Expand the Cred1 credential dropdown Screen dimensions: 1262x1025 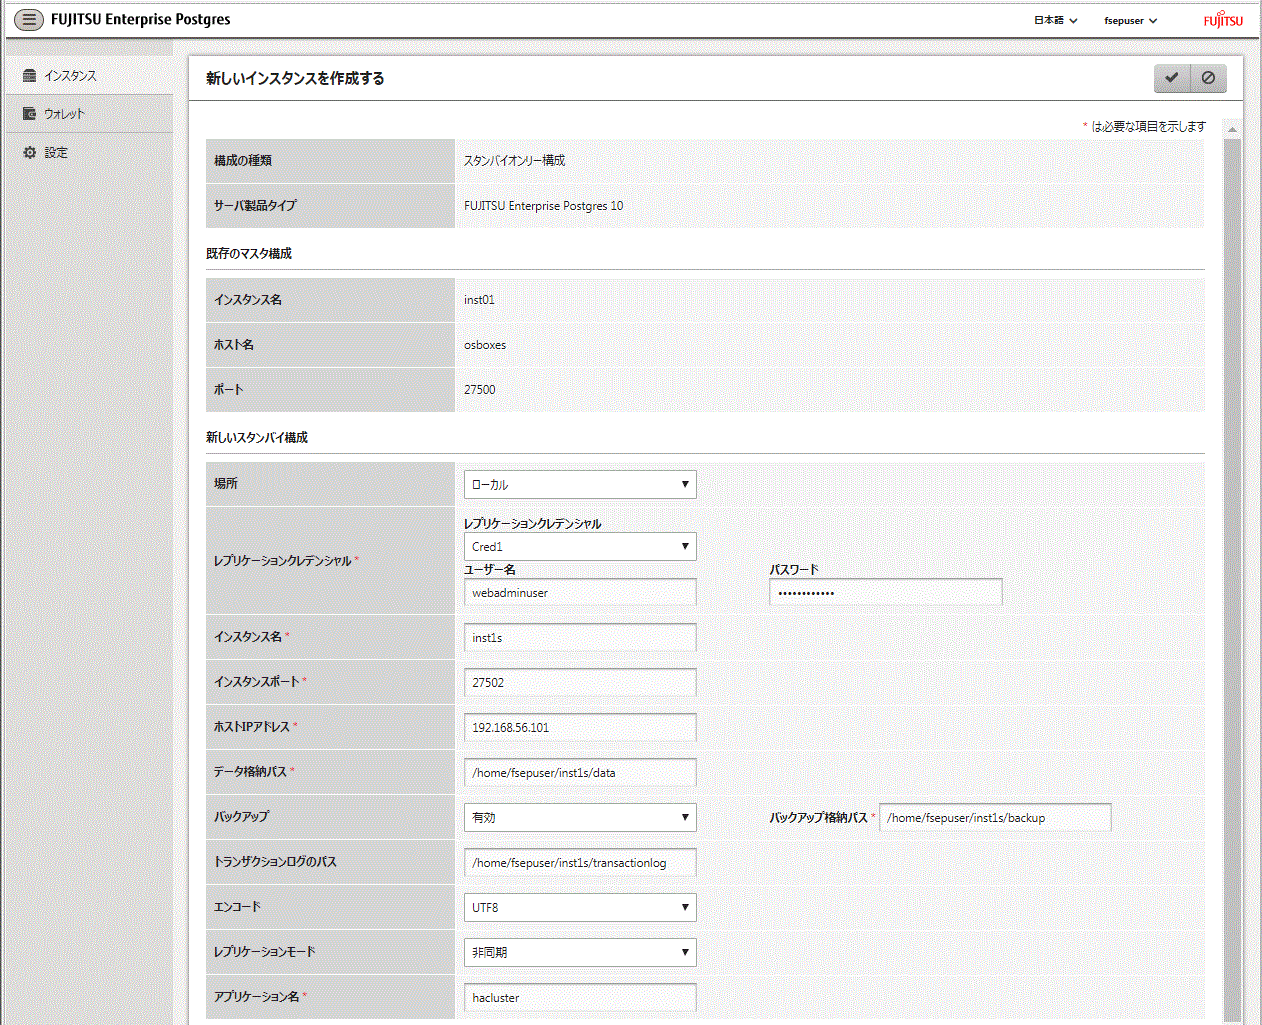point(580,547)
